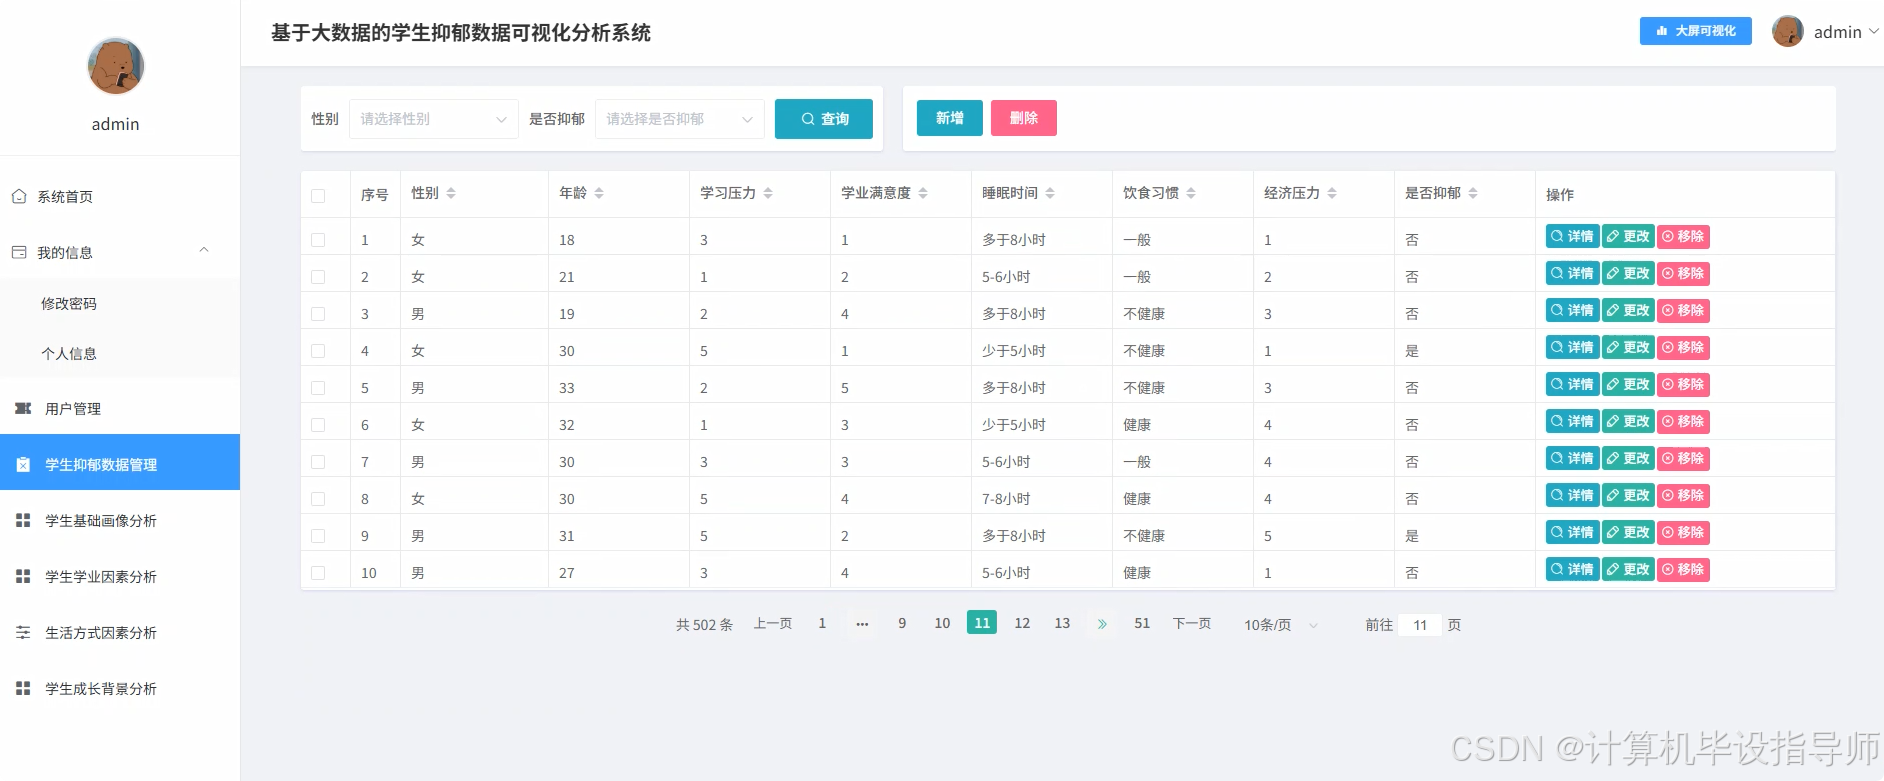Open the 请选择是否抑郁 dropdown
1884x781 pixels.
(680, 119)
